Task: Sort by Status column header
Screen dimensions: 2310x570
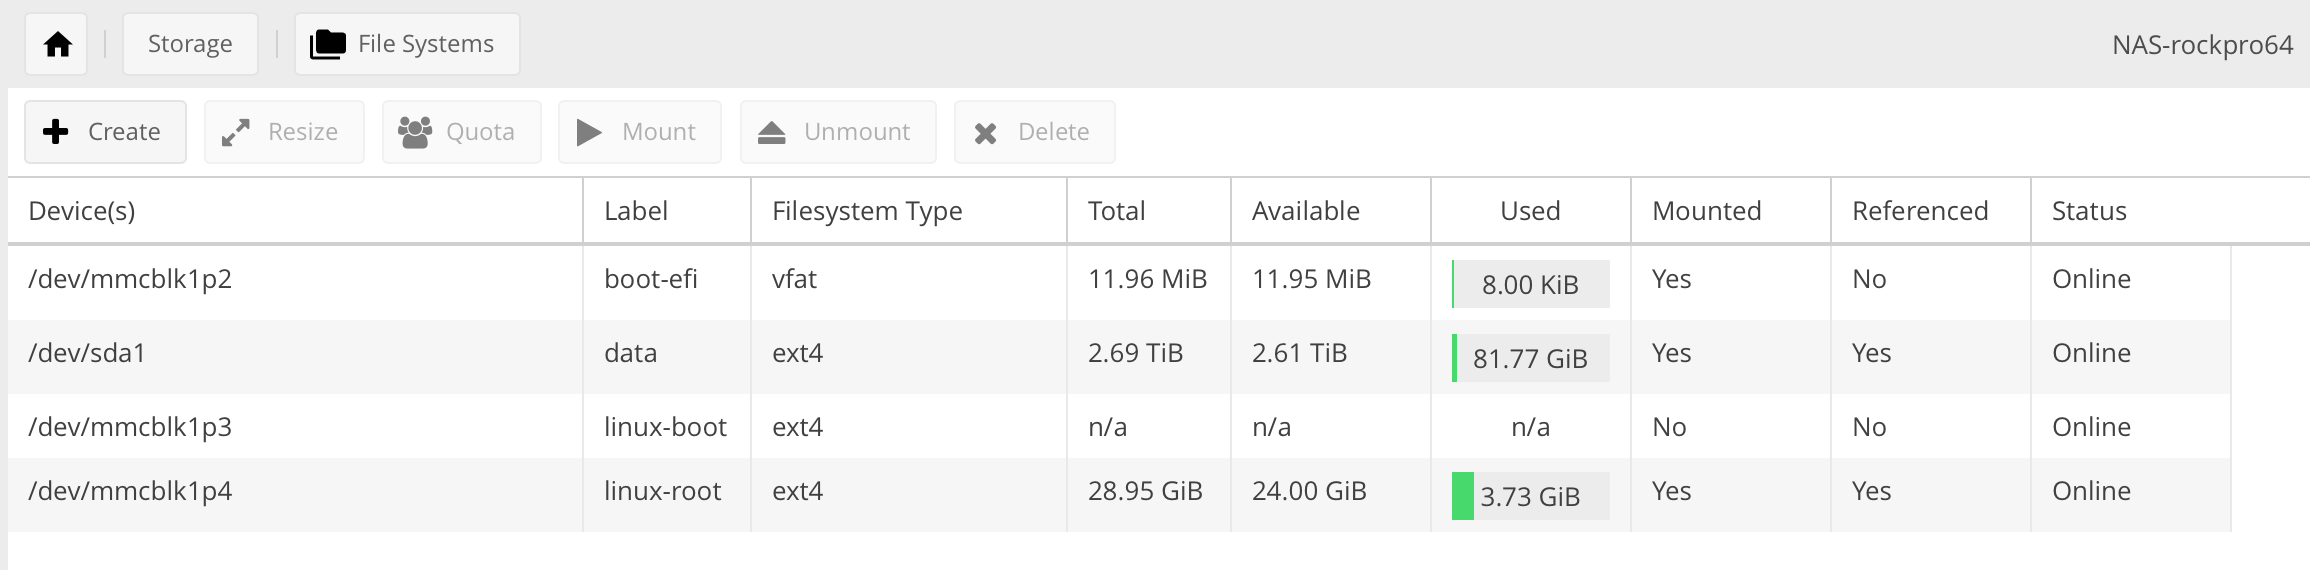Action: coord(2088,211)
